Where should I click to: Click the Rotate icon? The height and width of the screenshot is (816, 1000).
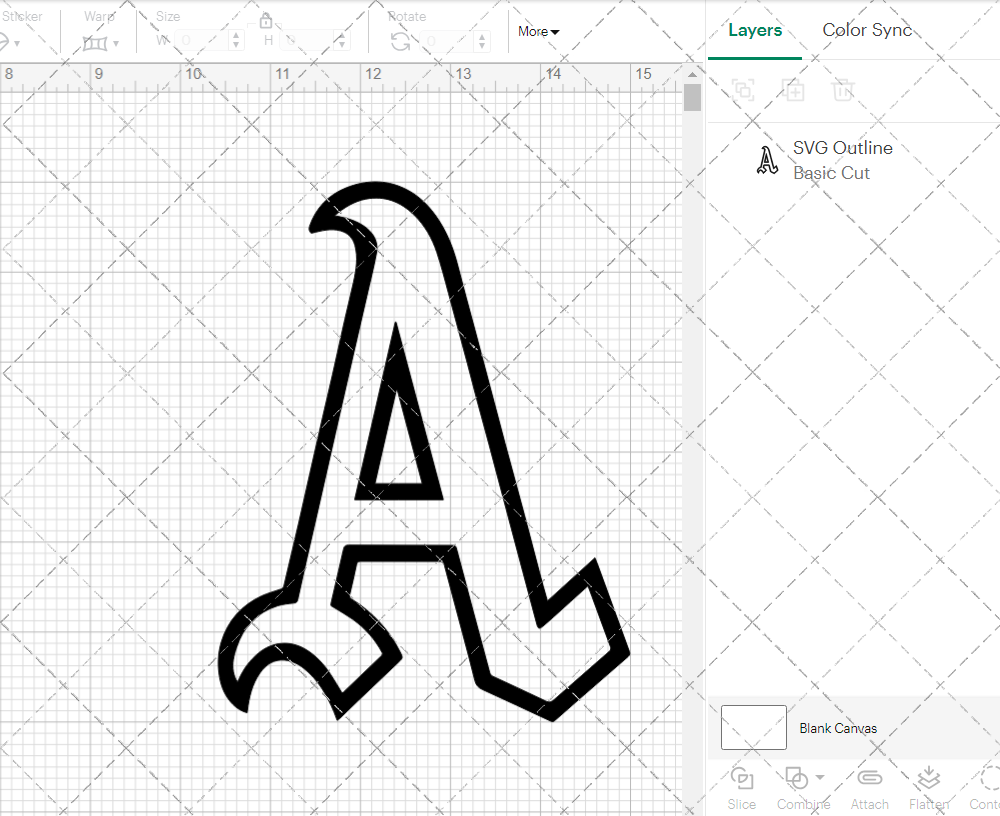(x=401, y=42)
